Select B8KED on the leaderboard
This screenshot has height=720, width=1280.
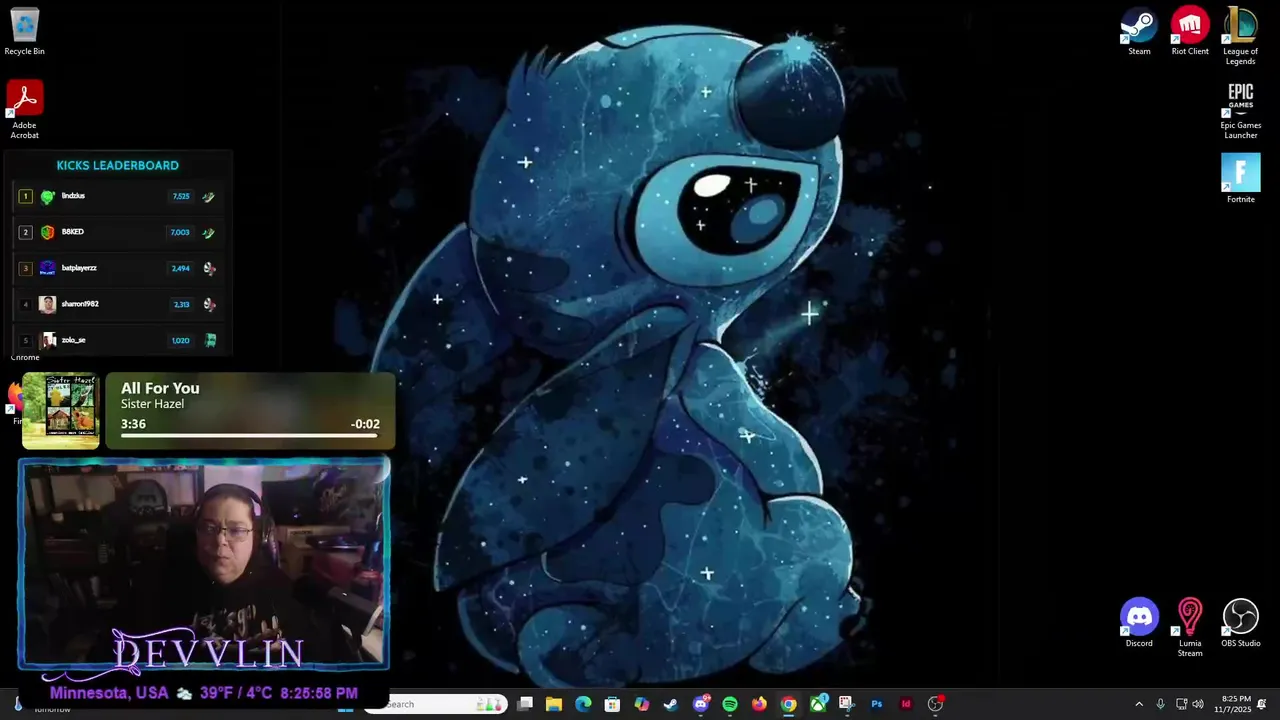tap(72, 232)
